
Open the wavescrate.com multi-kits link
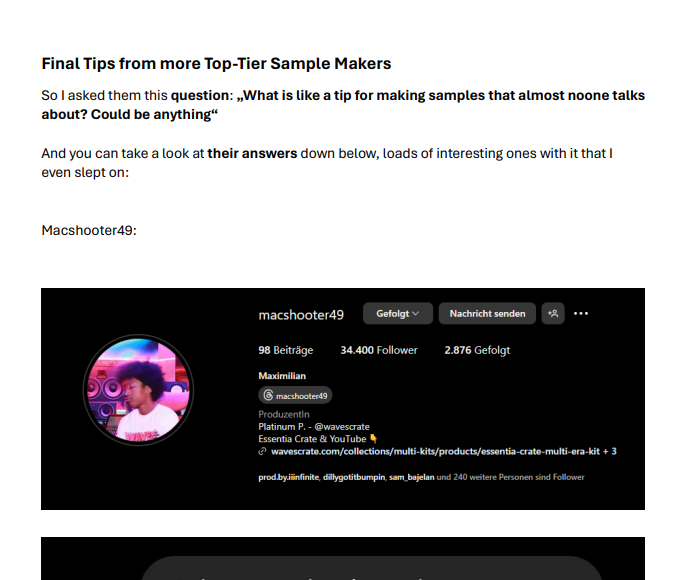click(x=435, y=451)
